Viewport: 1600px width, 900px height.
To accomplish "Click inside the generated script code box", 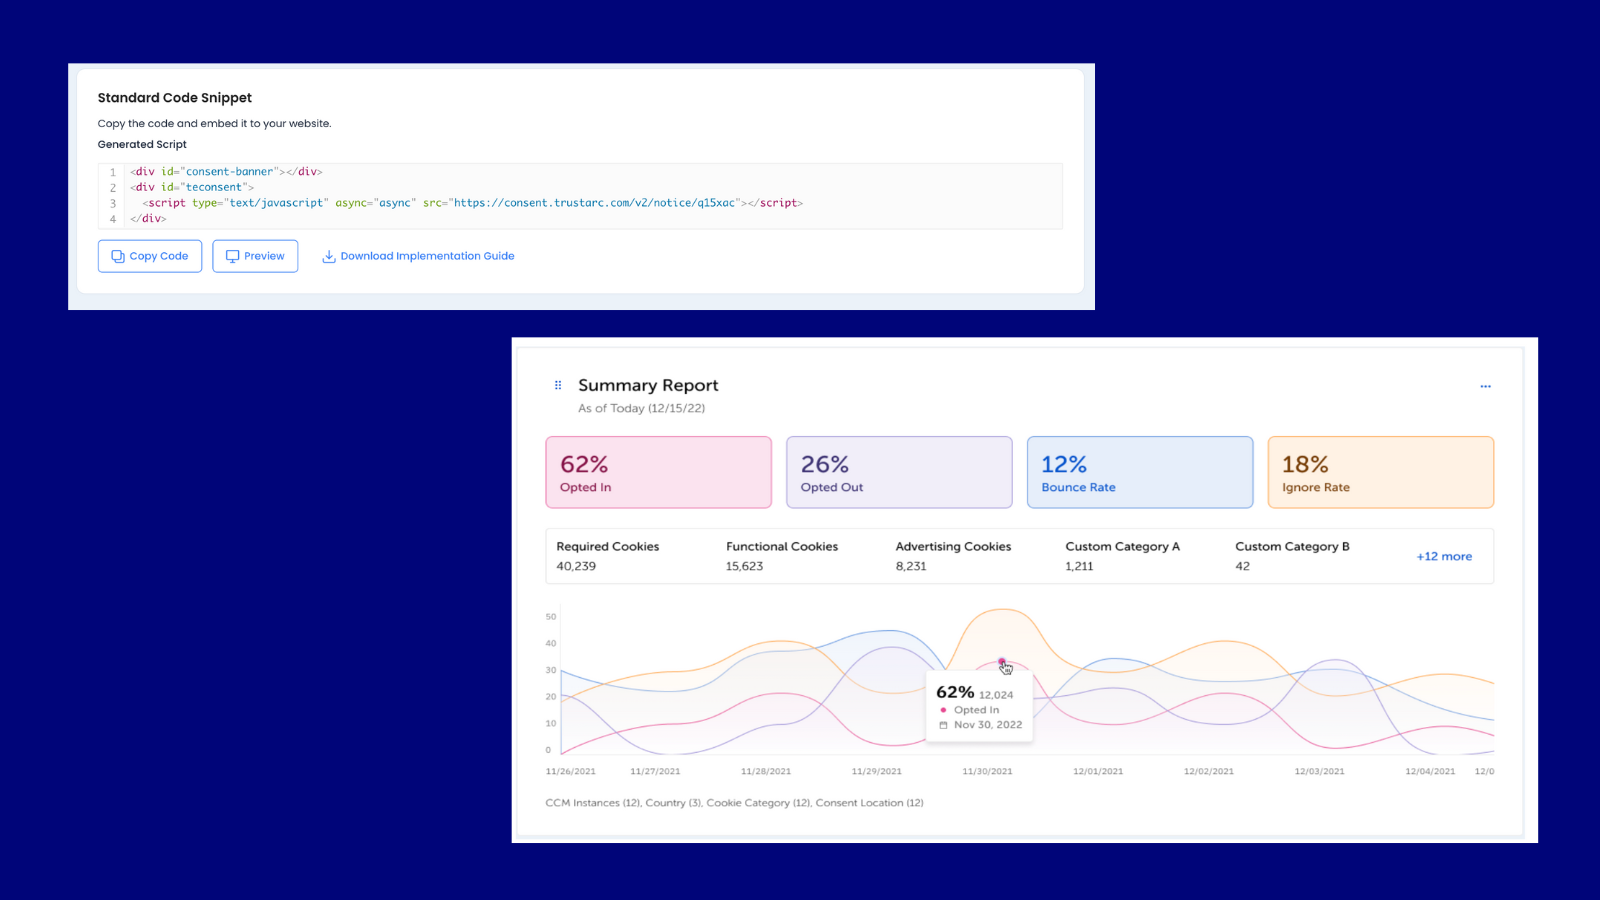I will point(580,196).
